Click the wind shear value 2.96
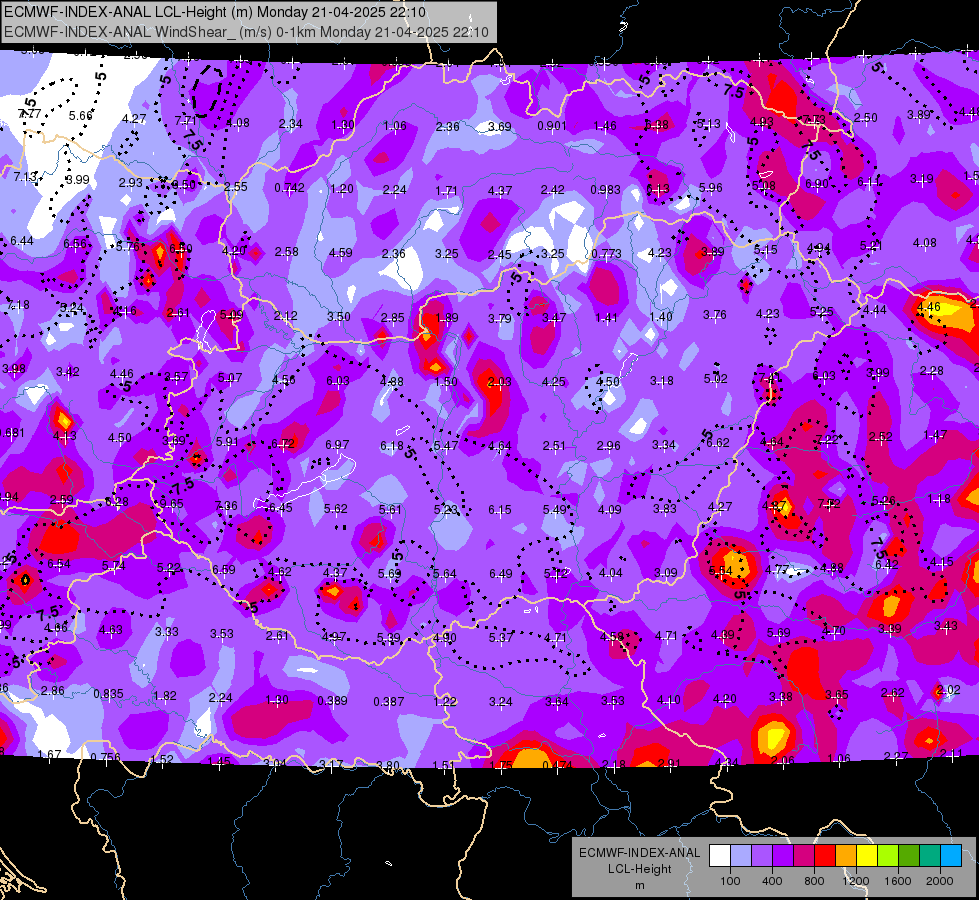This screenshot has width=979, height=900. [x=609, y=446]
